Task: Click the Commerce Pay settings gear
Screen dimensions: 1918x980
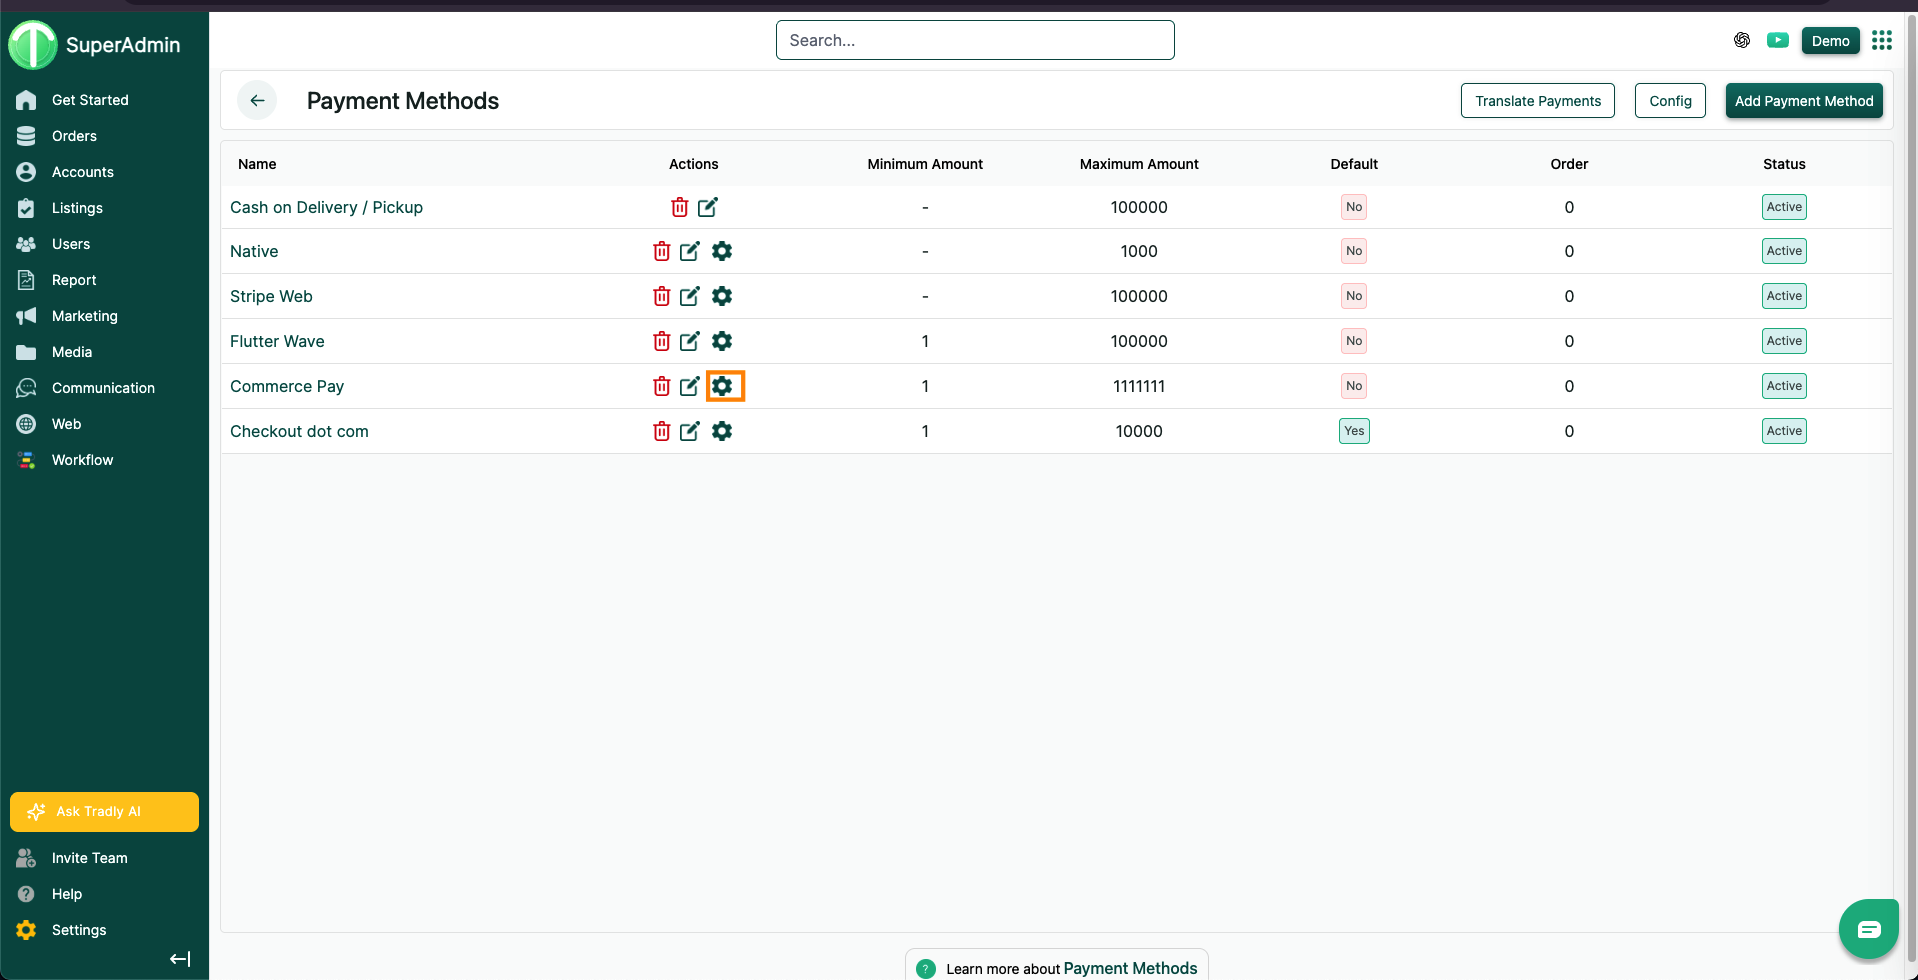Action: [723, 386]
